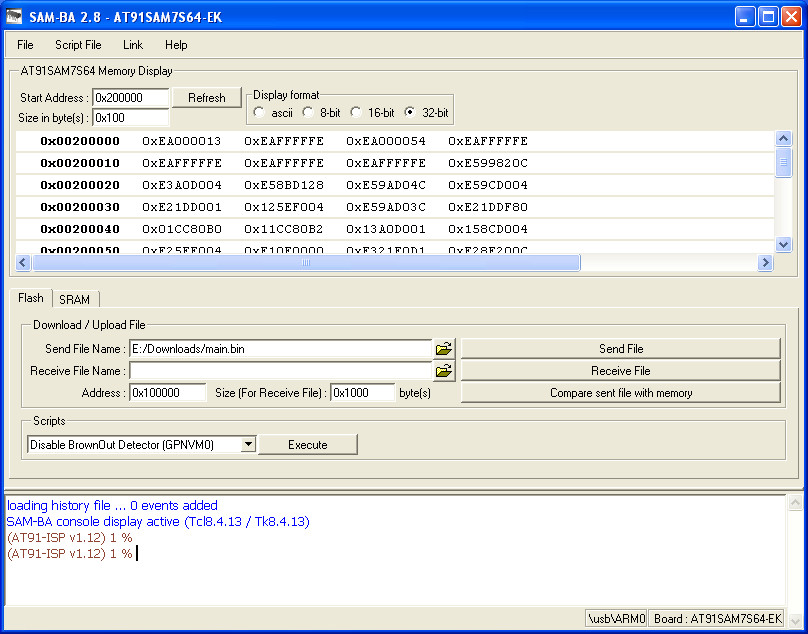Image resolution: width=808 pixels, height=634 pixels.
Task: Click memory display scroll up arrow
Action: point(783,139)
